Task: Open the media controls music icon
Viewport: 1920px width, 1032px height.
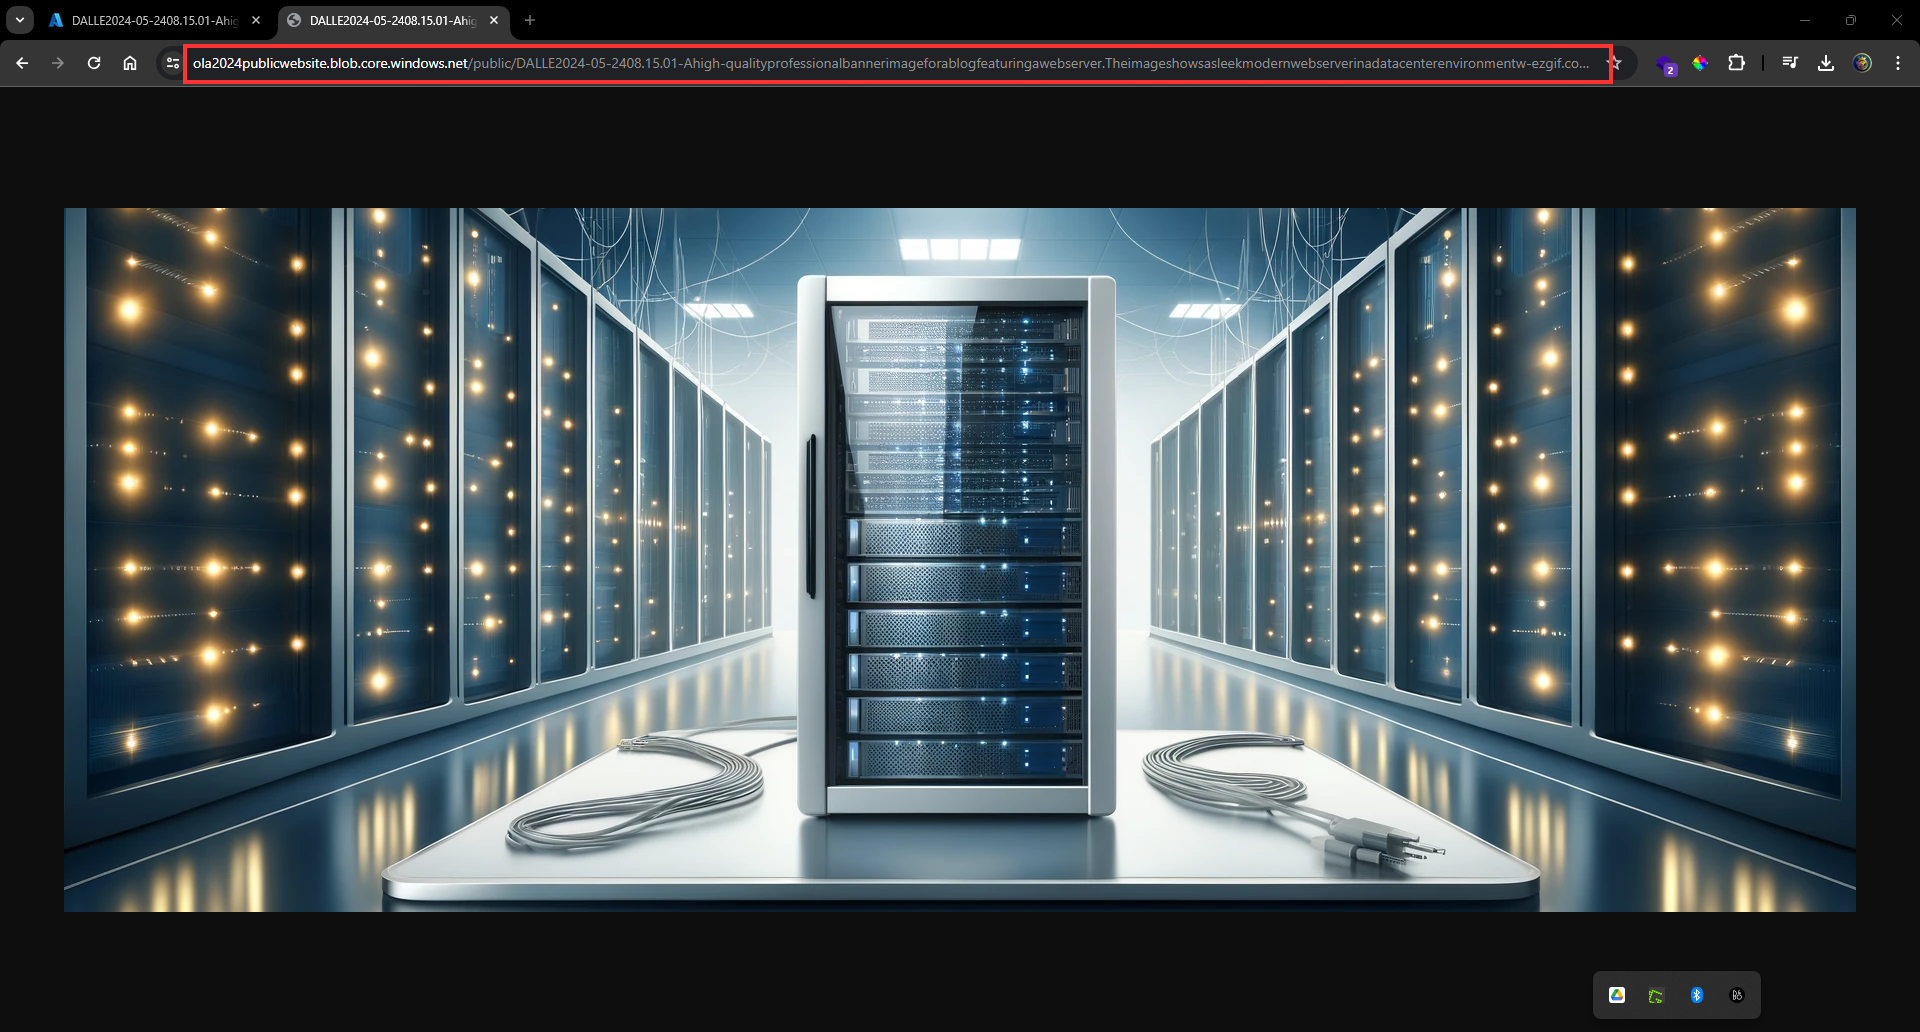Action: [x=1790, y=63]
